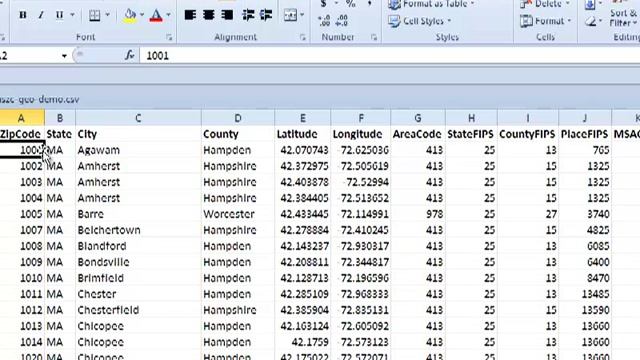
Task: Select the PlaceFIPS header cell
Action: coord(585,134)
